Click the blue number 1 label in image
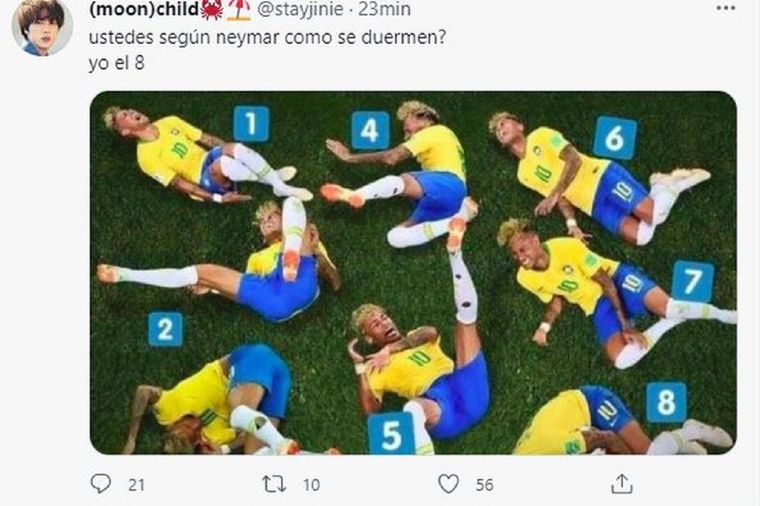The height and width of the screenshot is (506, 760). (251, 123)
